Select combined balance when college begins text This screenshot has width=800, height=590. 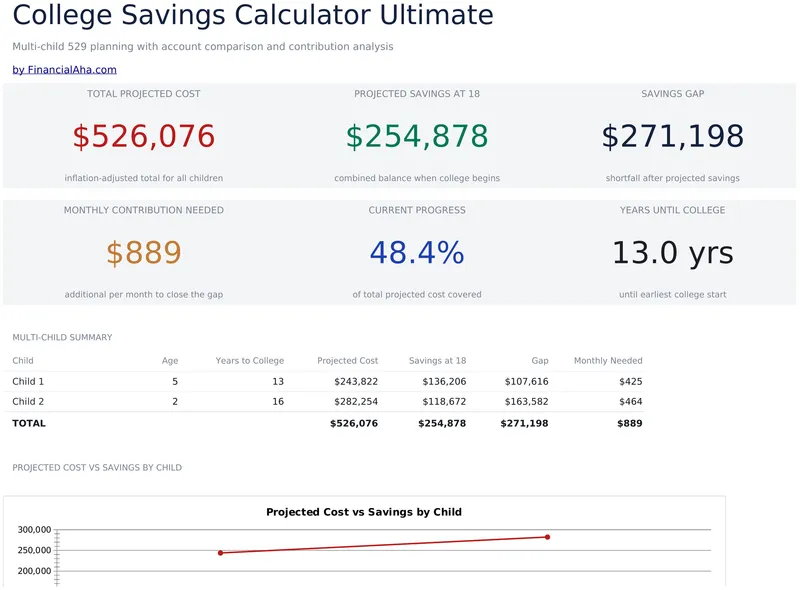[417, 178]
